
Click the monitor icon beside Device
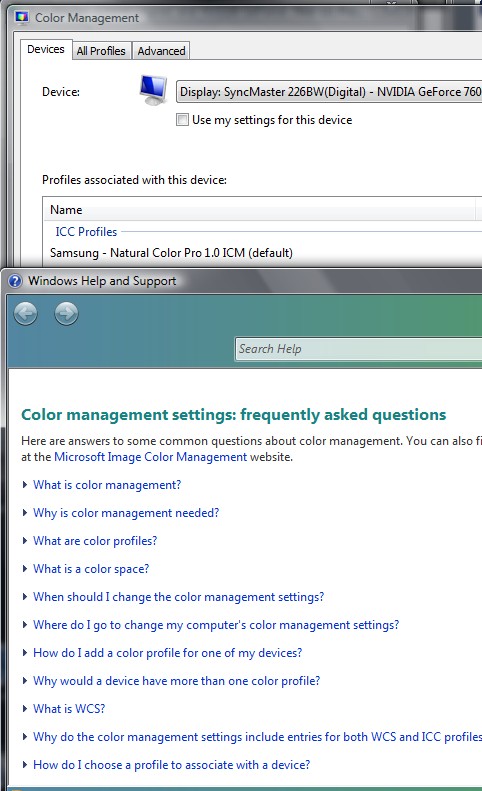click(153, 90)
